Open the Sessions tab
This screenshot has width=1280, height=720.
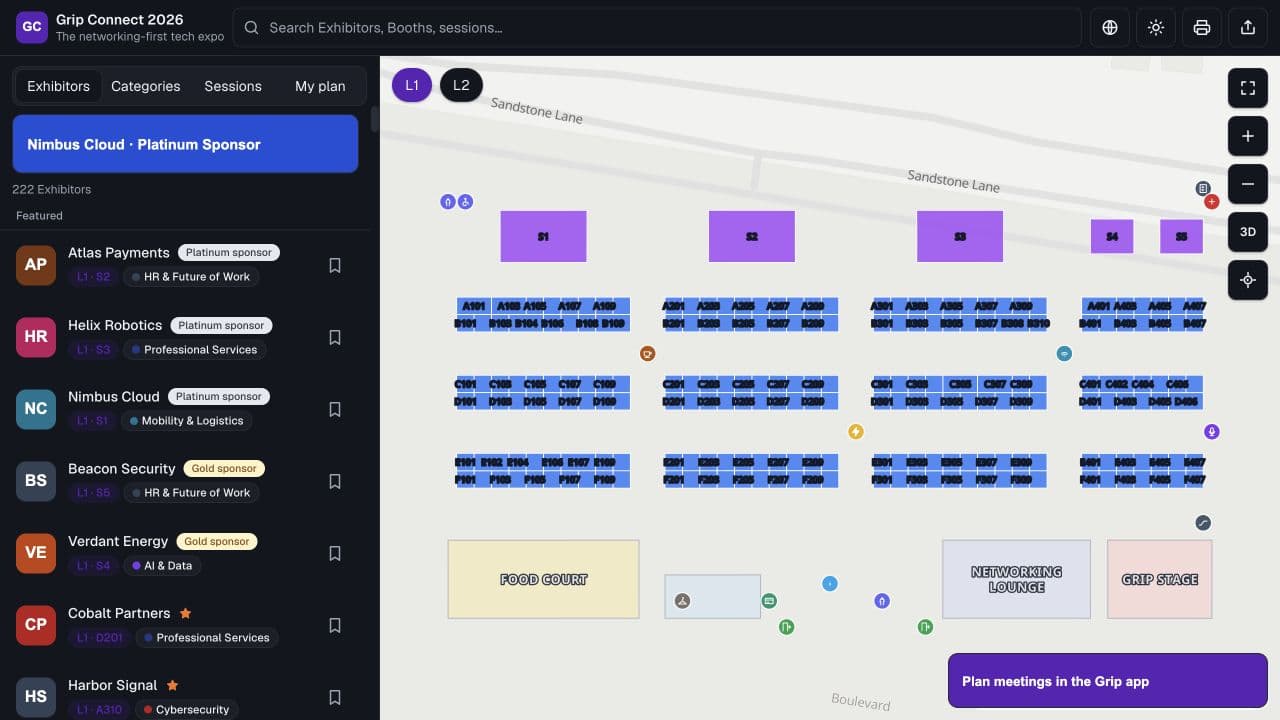tap(233, 86)
